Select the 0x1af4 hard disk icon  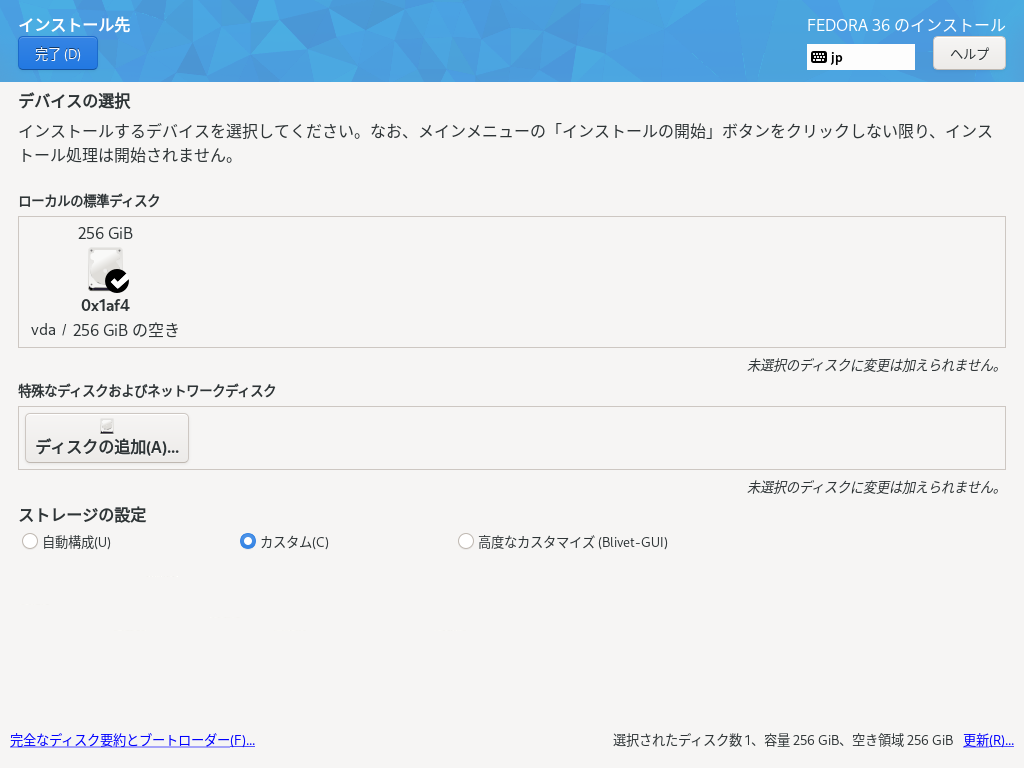point(108,270)
